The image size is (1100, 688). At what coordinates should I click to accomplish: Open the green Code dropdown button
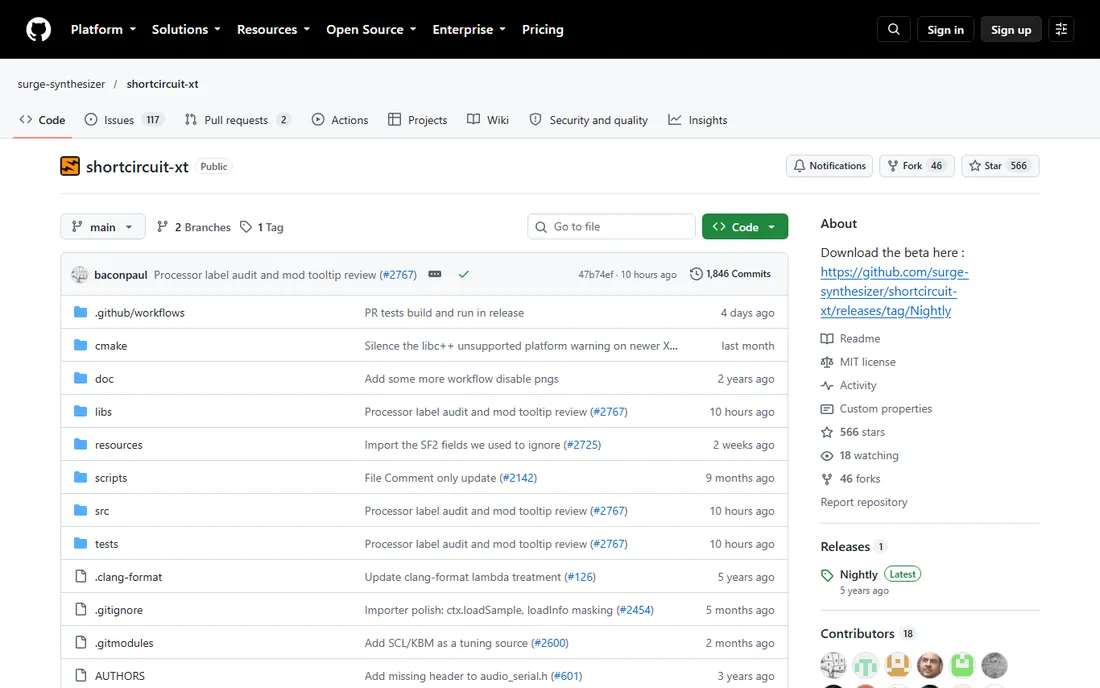(745, 227)
